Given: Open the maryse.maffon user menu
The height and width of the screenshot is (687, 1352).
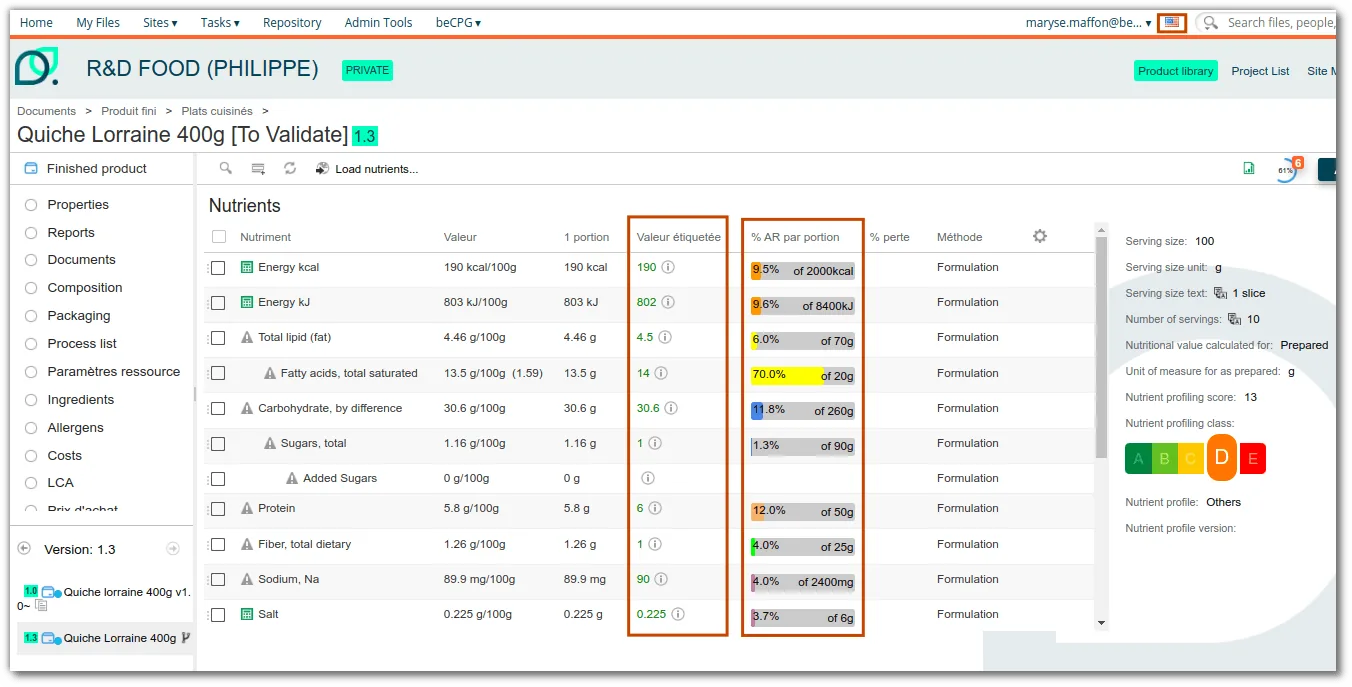Looking at the screenshot, I should 1088,22.
